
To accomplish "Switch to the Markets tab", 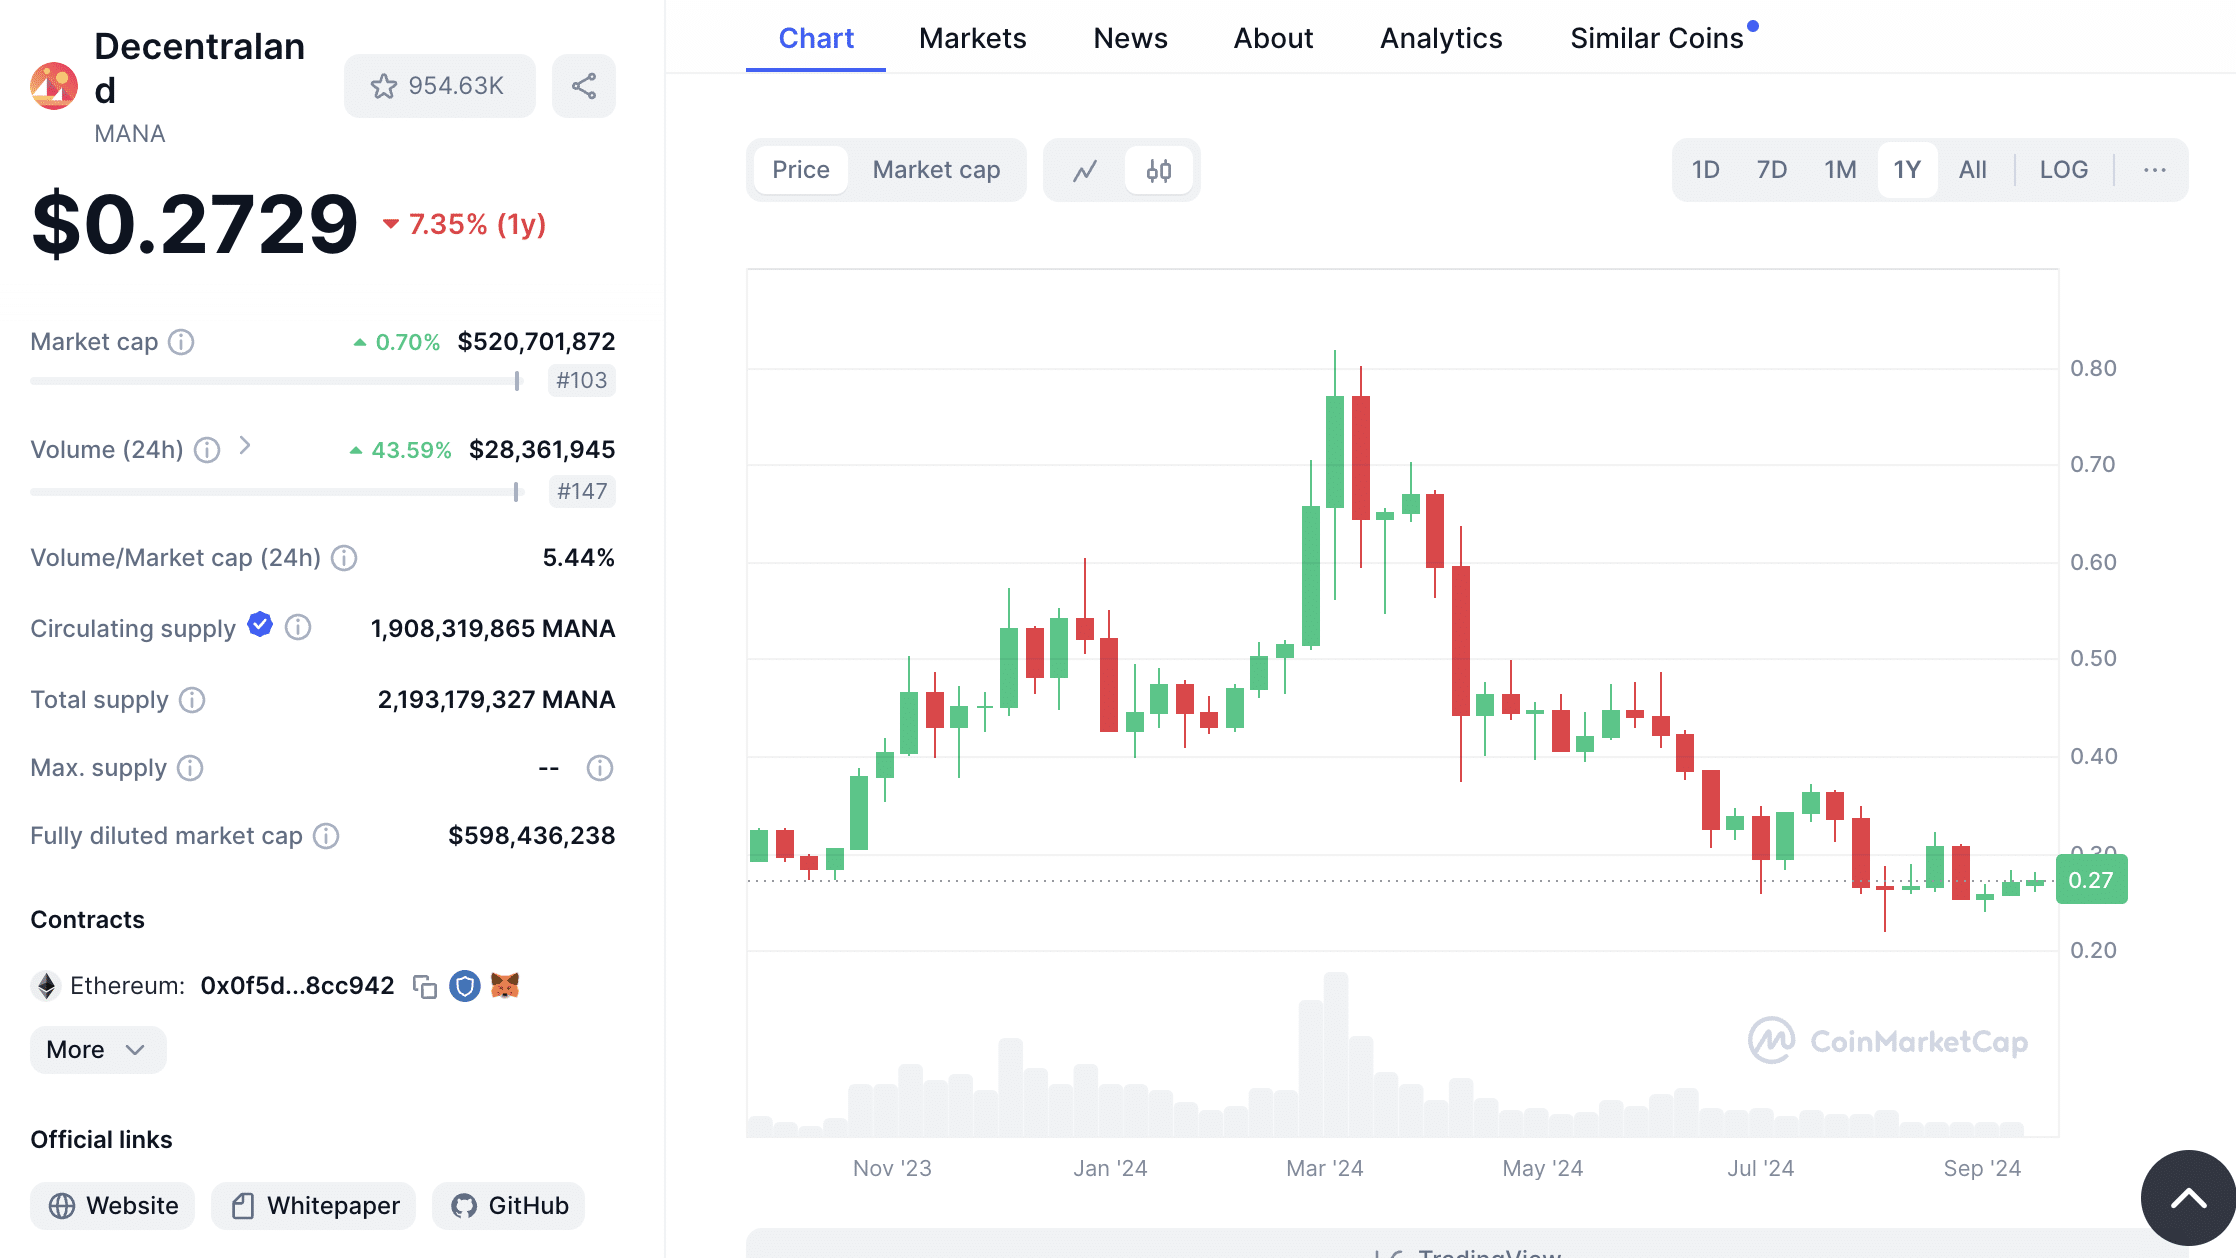I will pos(973,38).
